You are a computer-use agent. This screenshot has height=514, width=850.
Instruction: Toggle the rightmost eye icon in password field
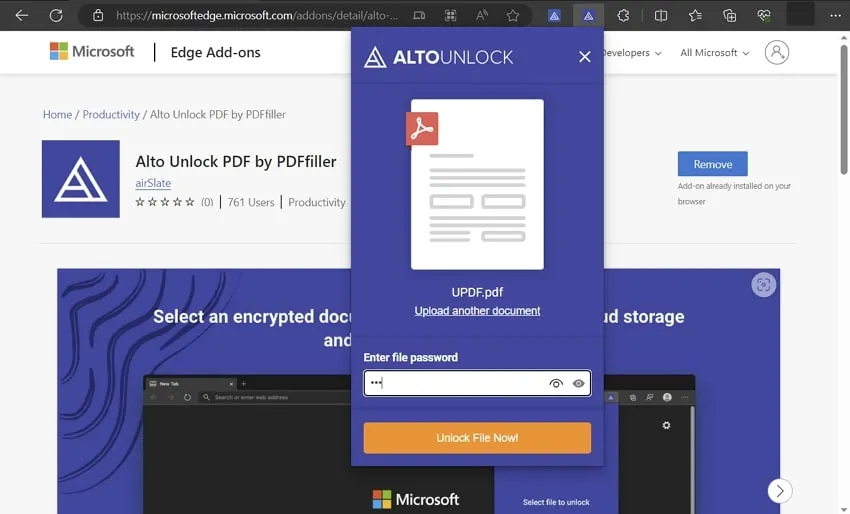(x=578, y=383)
